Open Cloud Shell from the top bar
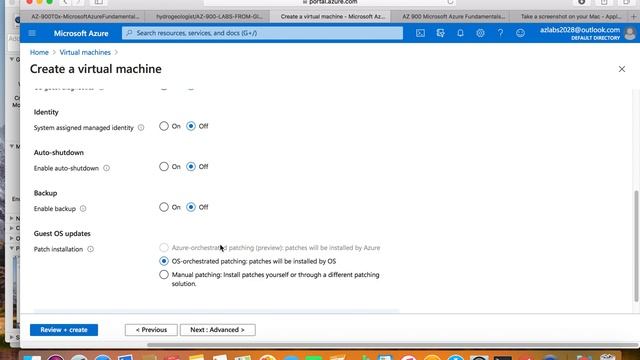Image resolution: width=640 pixels, height=360 pixels. point(420,33)
